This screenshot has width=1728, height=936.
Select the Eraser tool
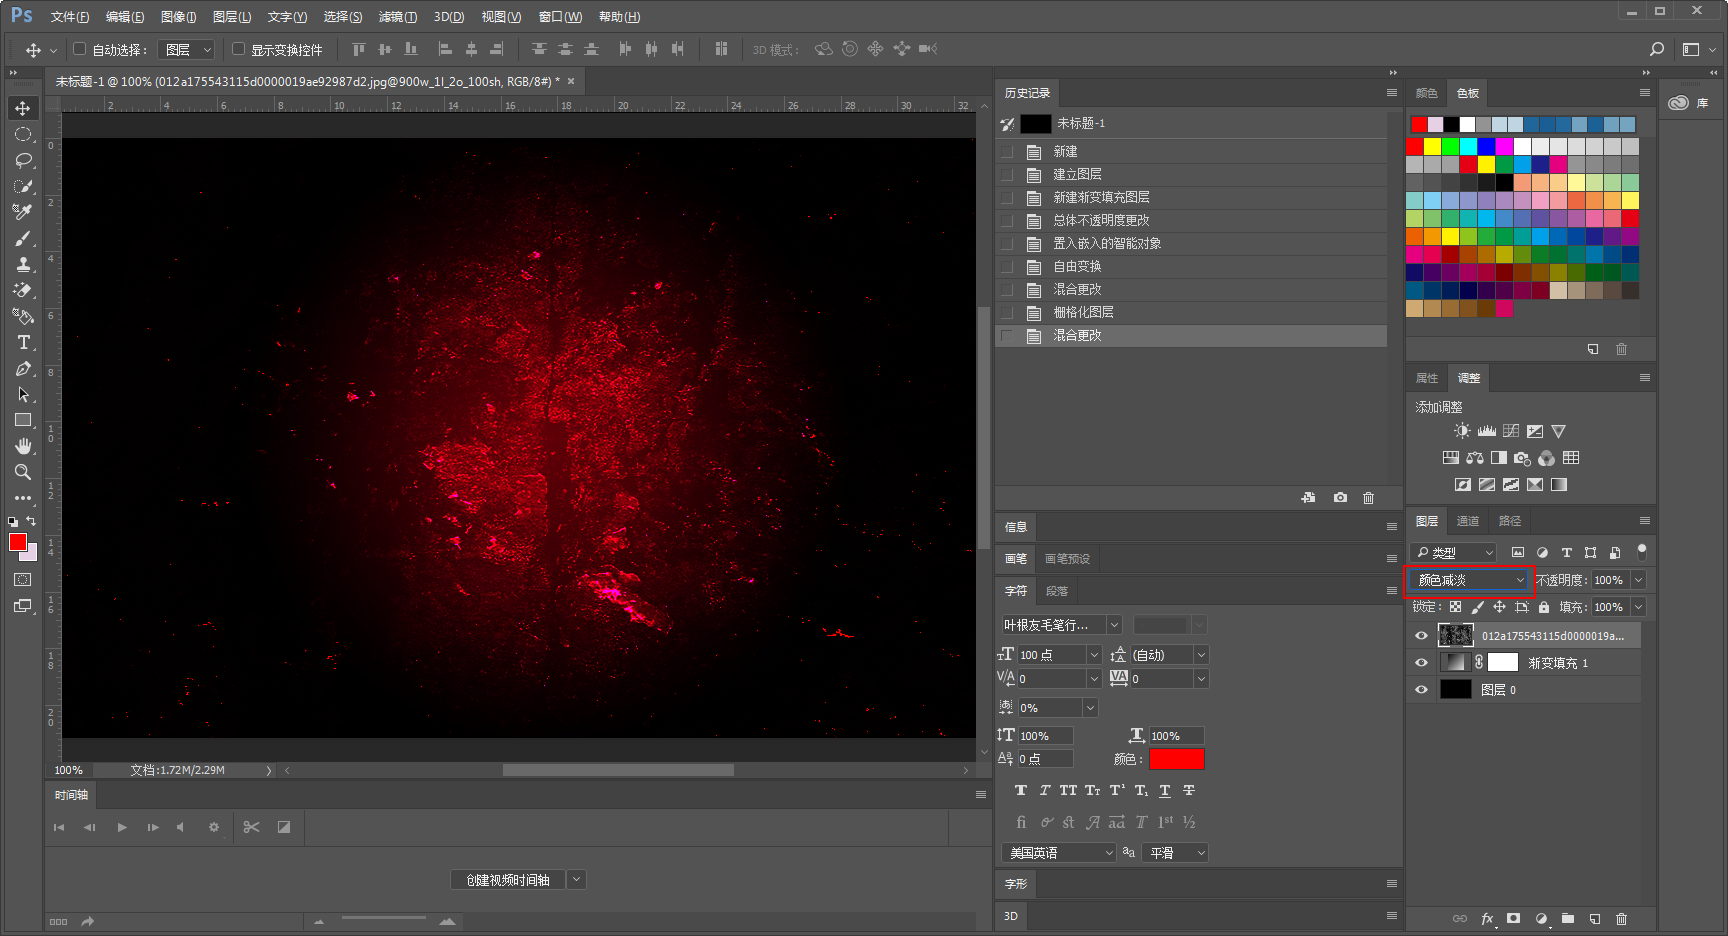coord(23,290)
